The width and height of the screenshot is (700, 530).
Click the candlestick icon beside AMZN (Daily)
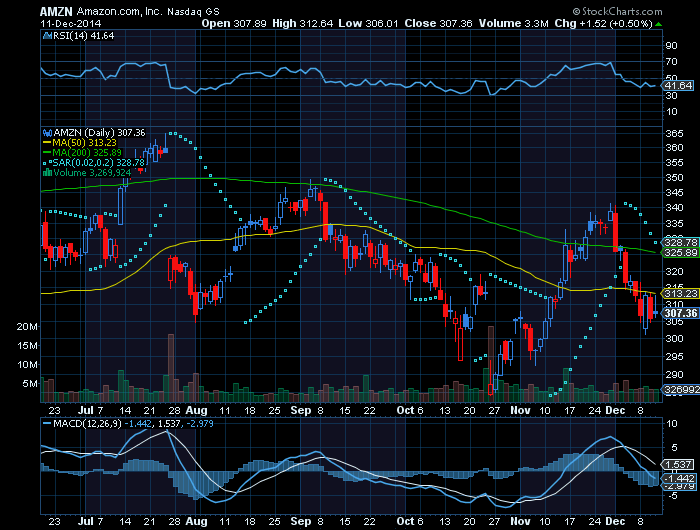click(47, 133)
